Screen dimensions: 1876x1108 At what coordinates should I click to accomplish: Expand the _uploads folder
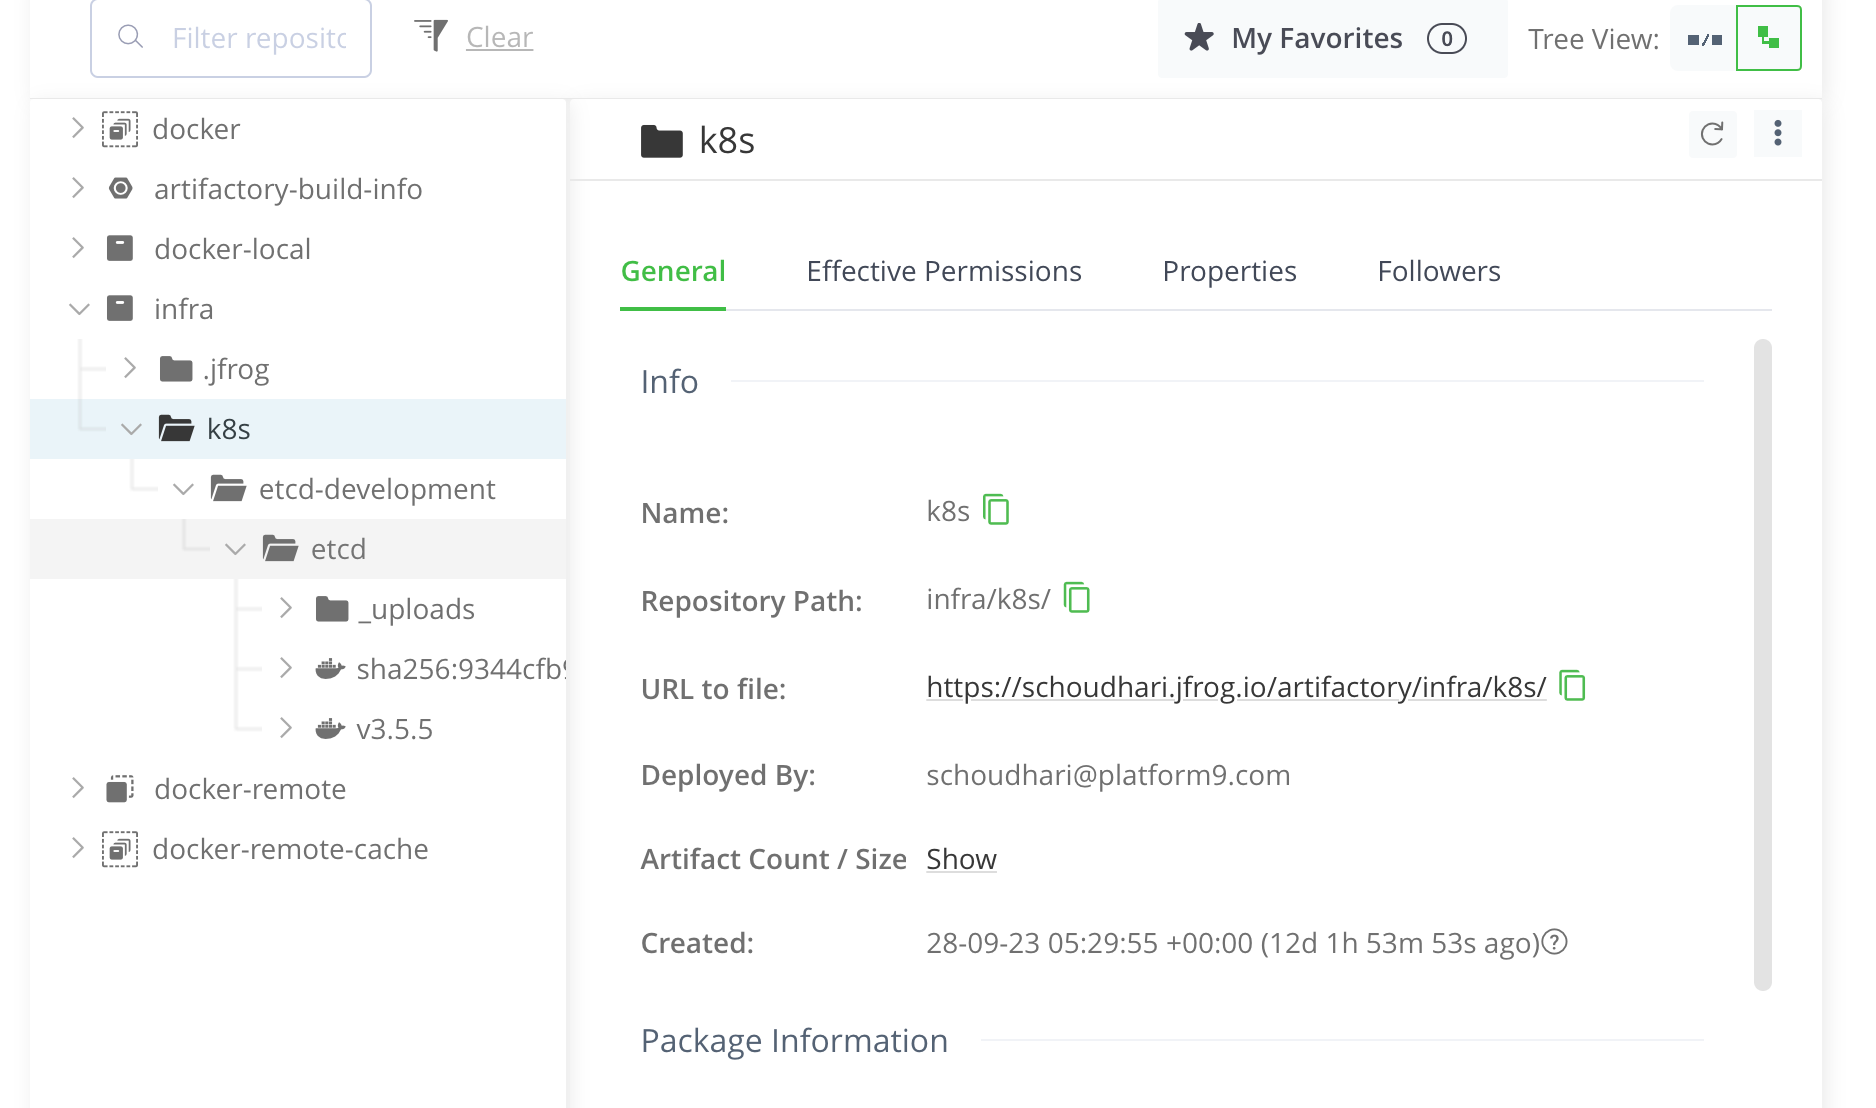coord(286,608)
